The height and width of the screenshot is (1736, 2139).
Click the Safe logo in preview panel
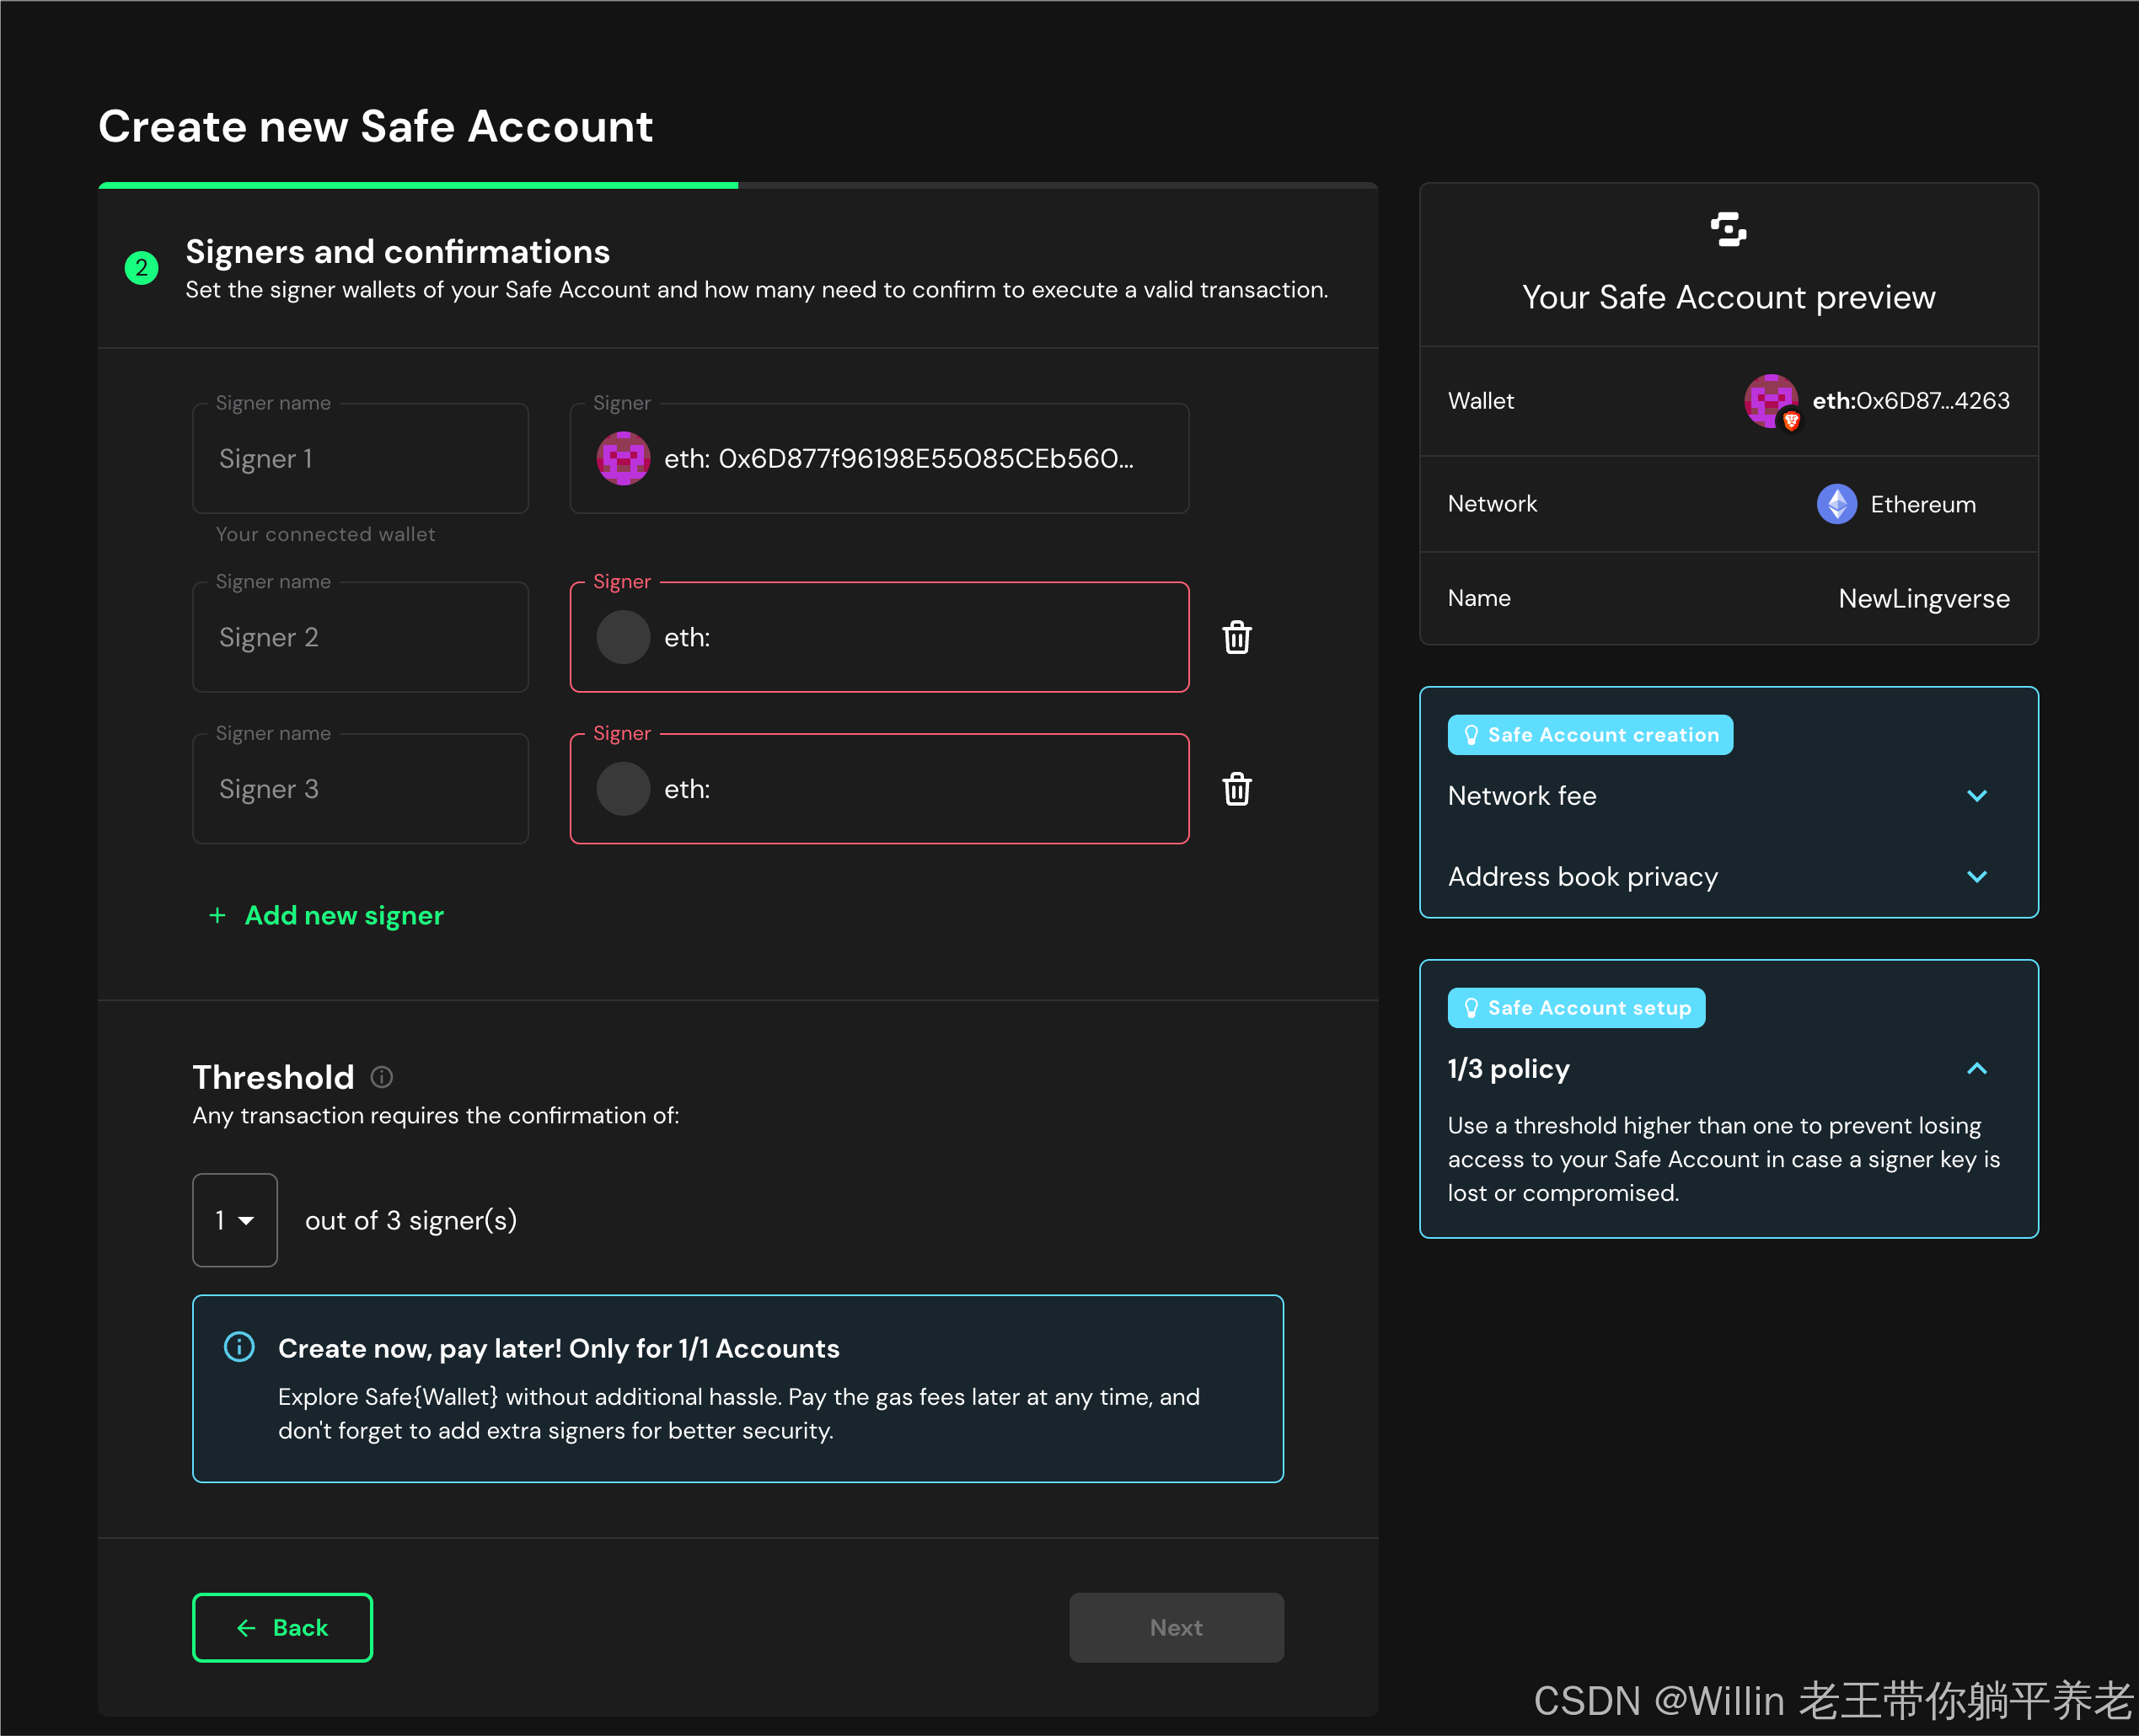pyautogui.click(x=1728, y=229)
